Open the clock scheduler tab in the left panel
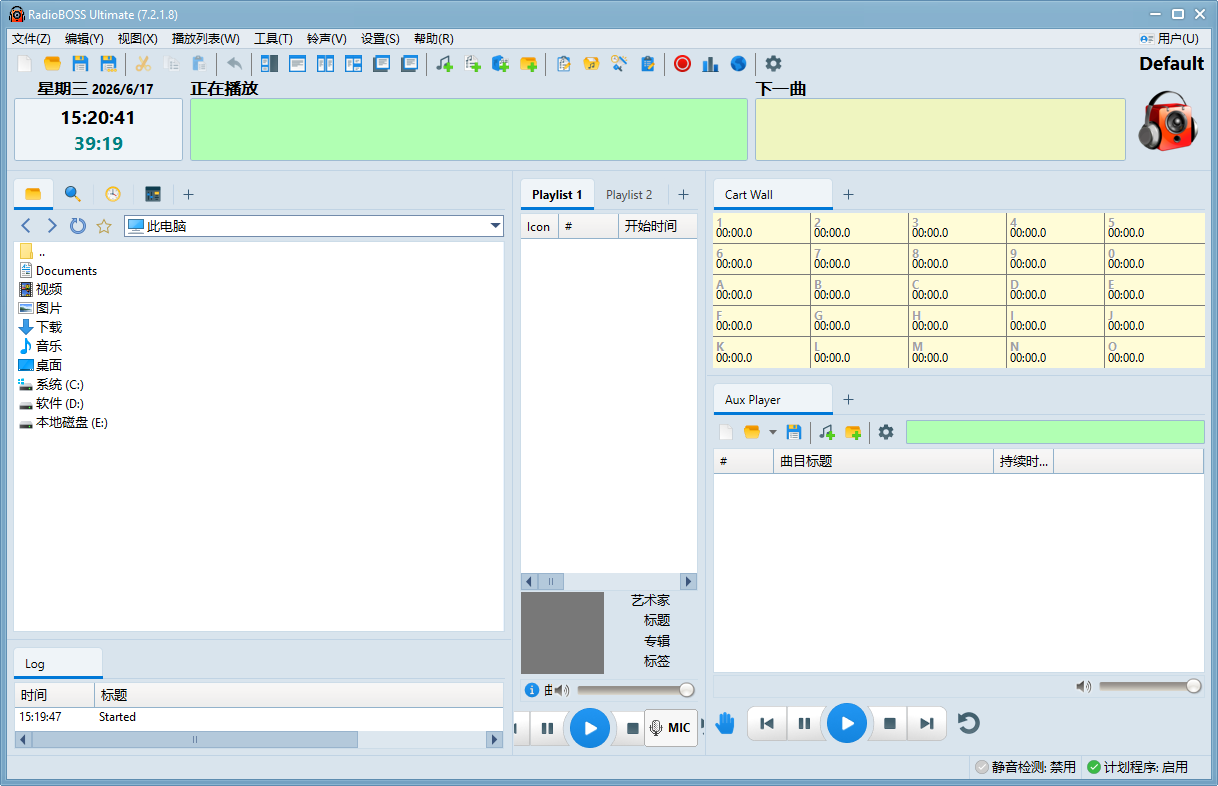The image size is (1218, 786). (x=113, y=194)
